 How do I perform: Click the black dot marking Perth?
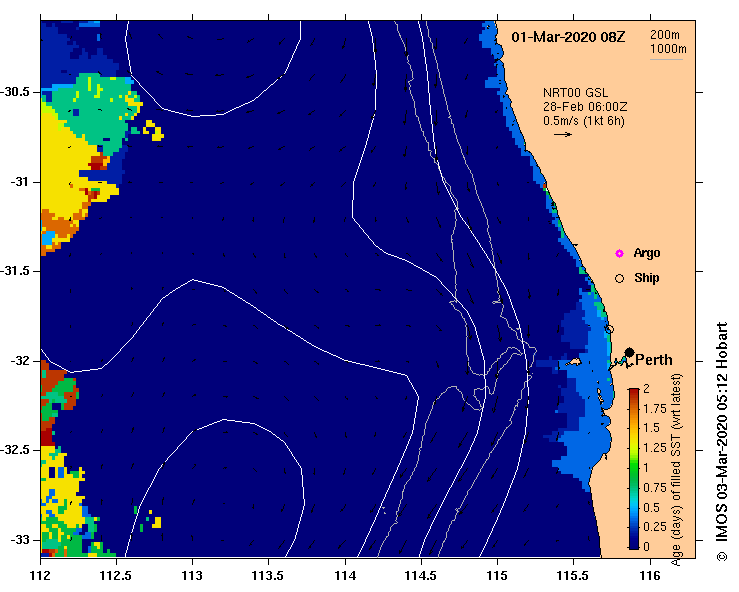click(629, 352)
